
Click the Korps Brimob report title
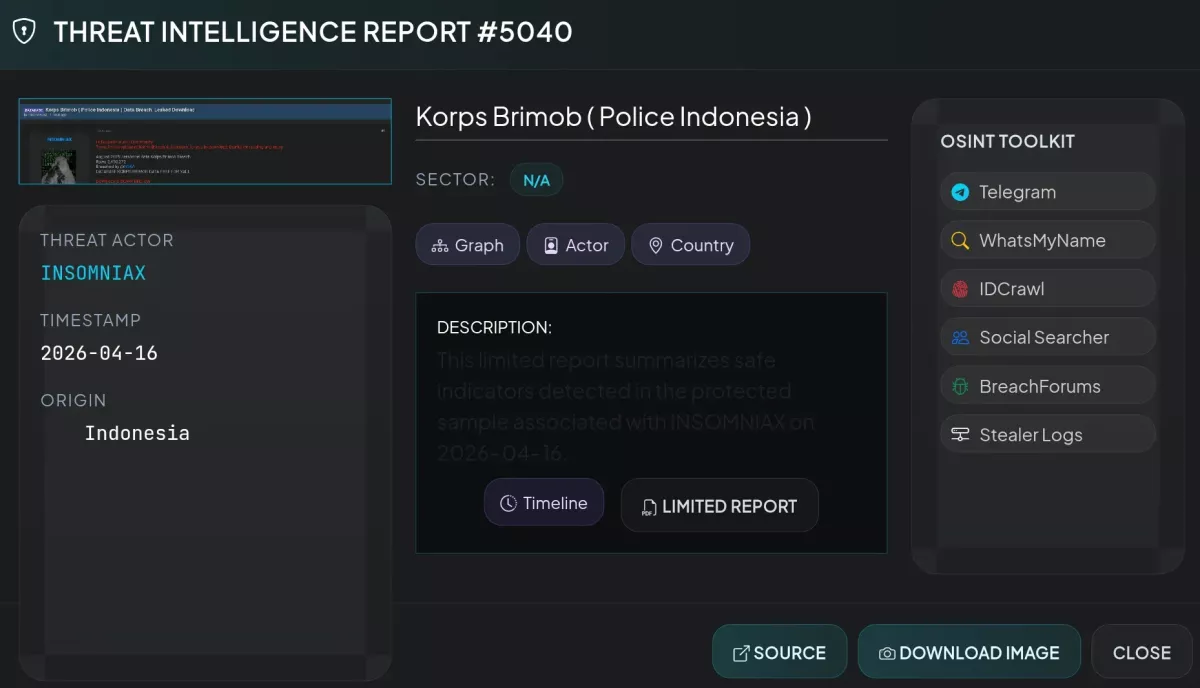[x=613, y=116]
